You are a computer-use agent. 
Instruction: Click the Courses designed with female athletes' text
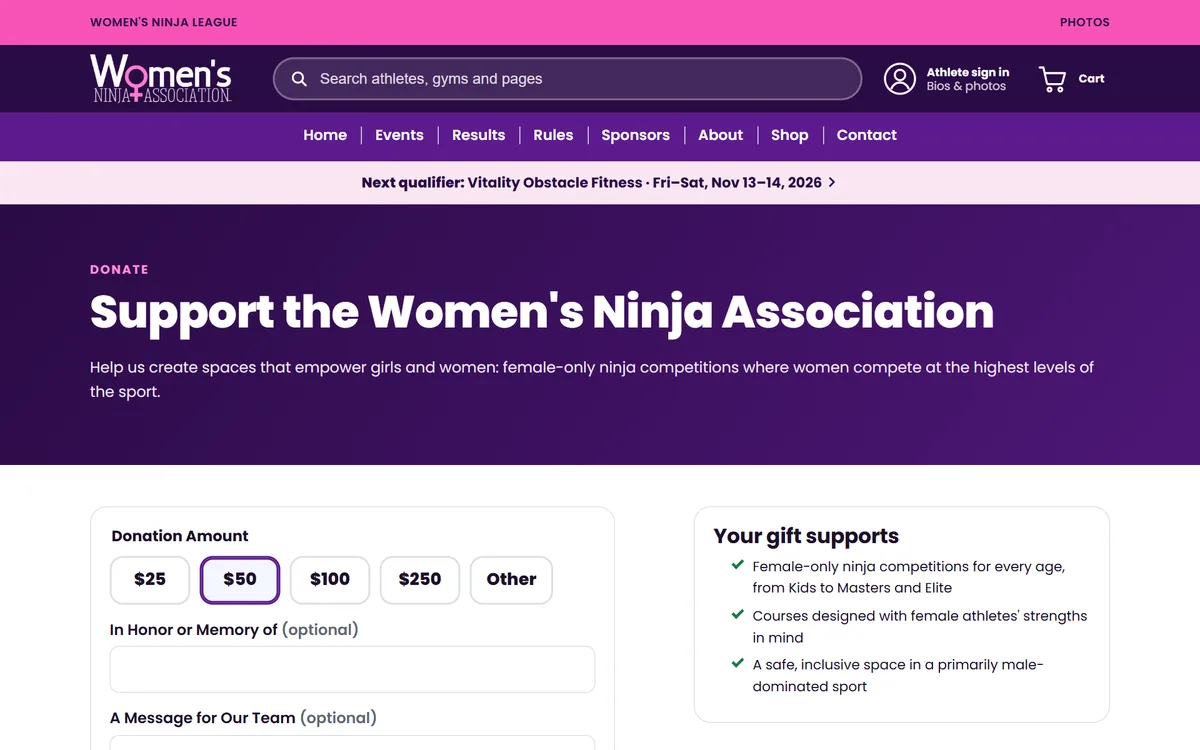tap(920, 627)
